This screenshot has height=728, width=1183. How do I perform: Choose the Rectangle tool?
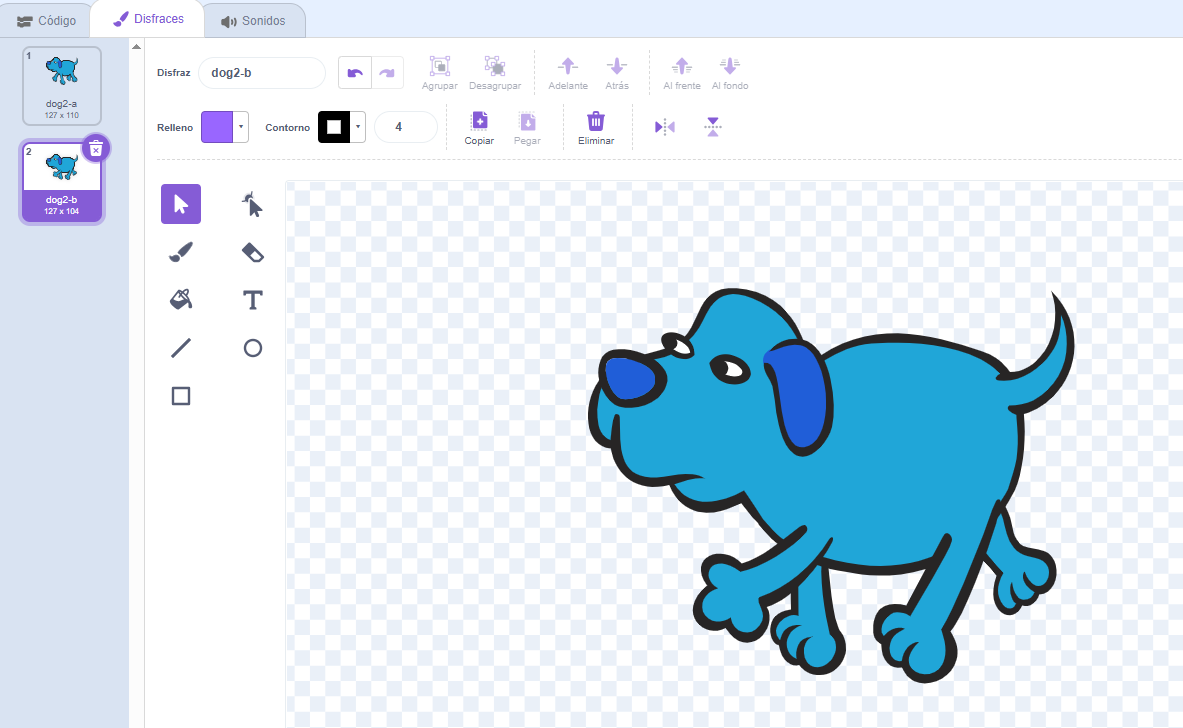(x=181, y=396)
